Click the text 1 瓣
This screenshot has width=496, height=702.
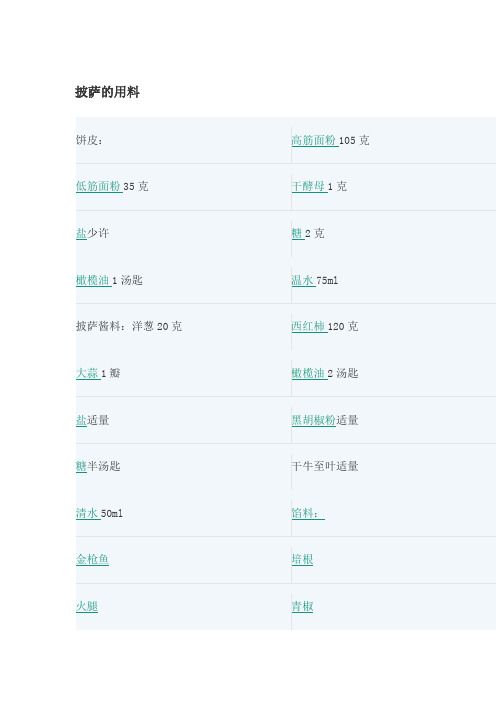coord(111,373)
